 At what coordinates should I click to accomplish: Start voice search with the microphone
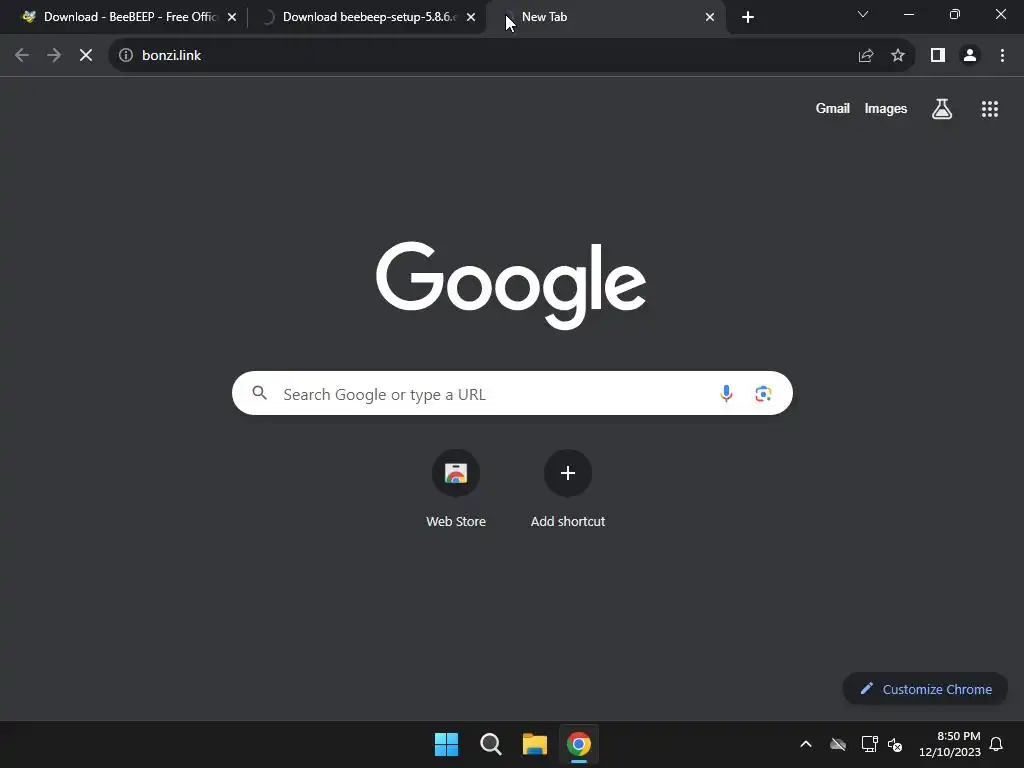[726, 393]
